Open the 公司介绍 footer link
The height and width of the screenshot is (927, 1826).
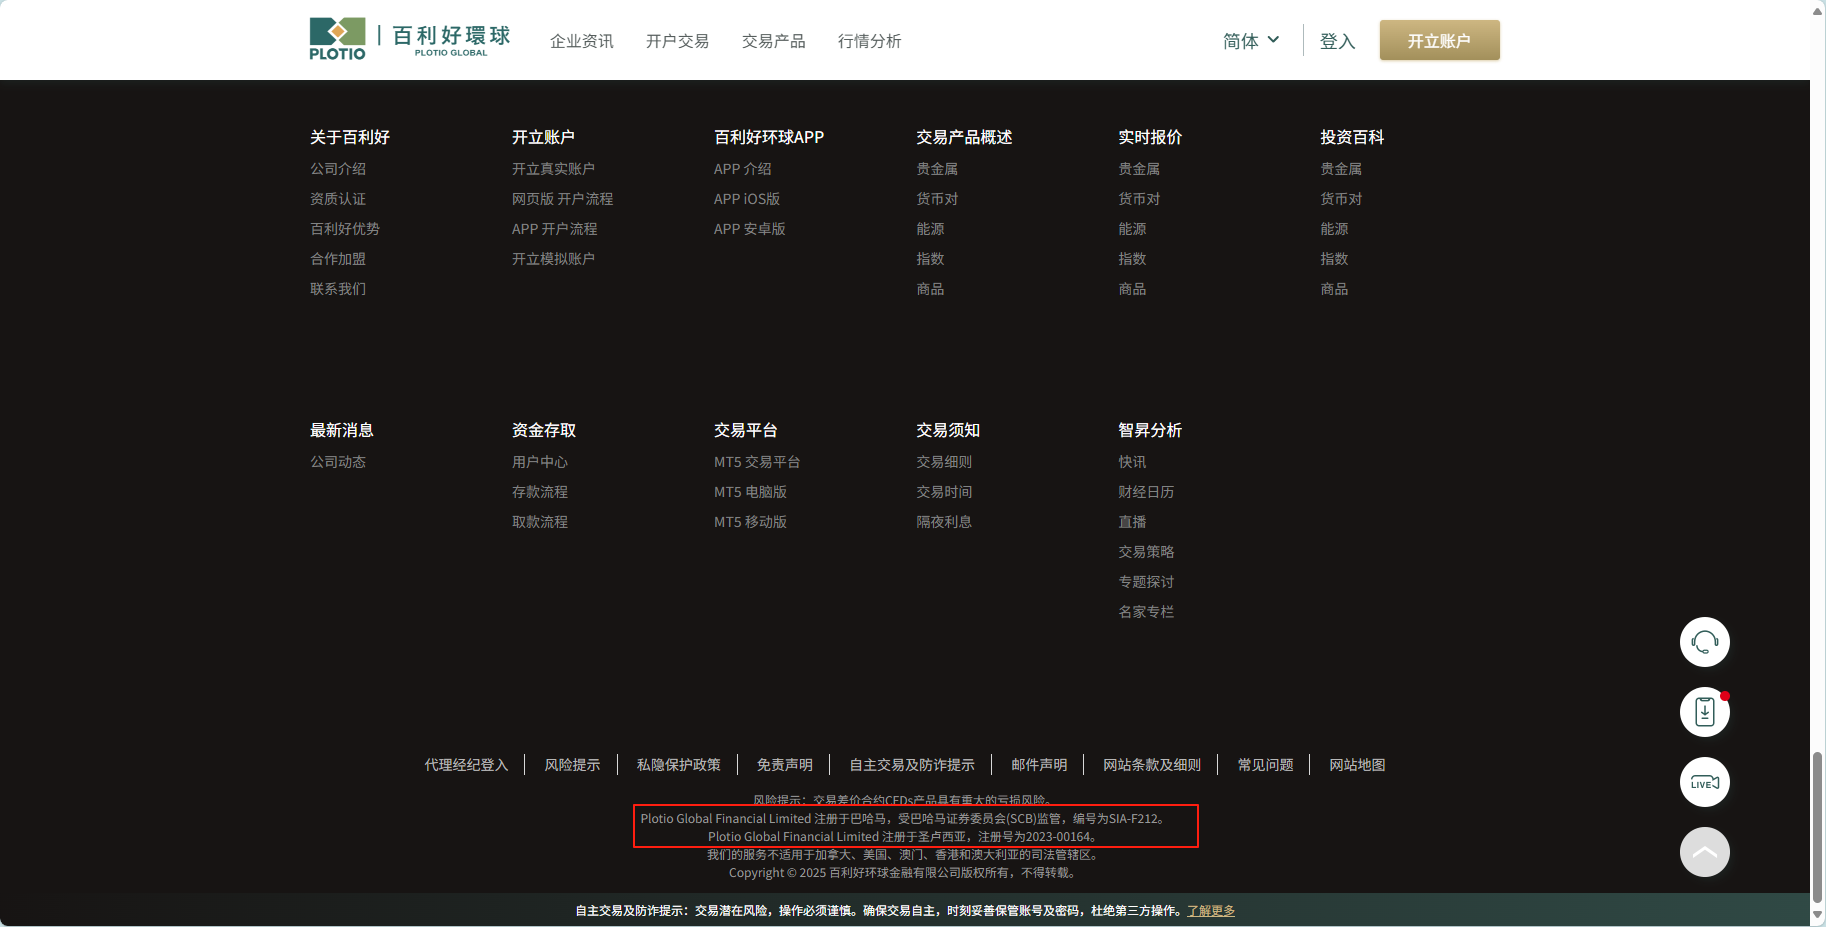(x=338, y=169)
